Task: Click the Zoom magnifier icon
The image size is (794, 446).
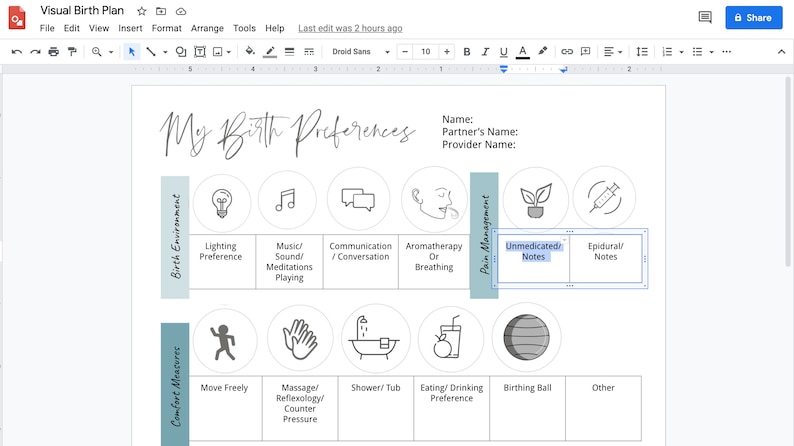Action: (96, 52)
